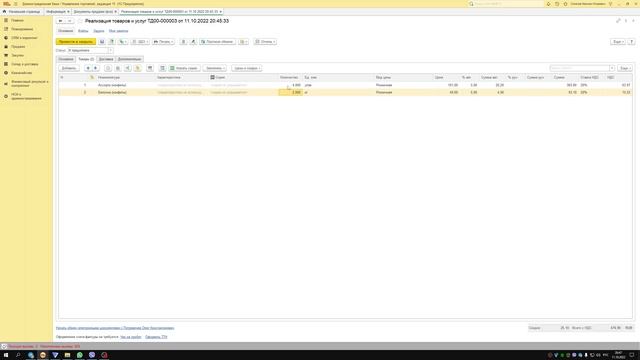Click the barcode search icon
640x360 pixels.
click(150, 68)
